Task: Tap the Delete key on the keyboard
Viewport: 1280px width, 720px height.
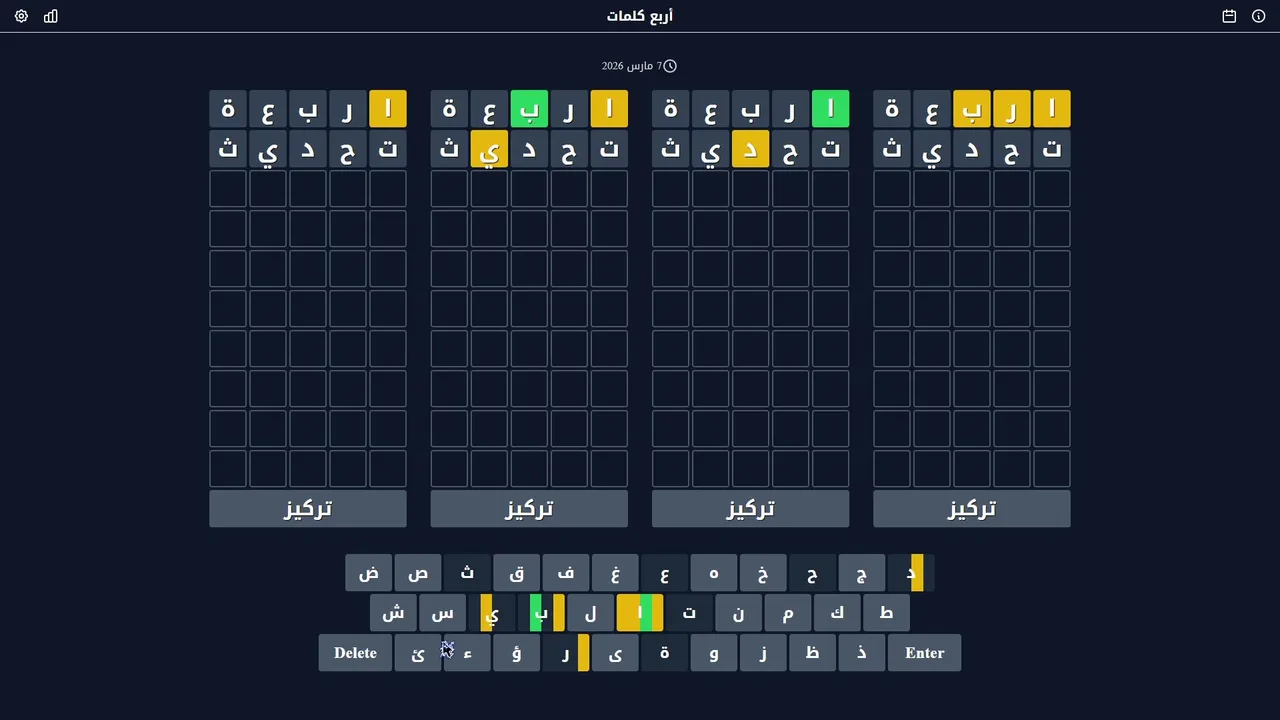Action: 356,653
